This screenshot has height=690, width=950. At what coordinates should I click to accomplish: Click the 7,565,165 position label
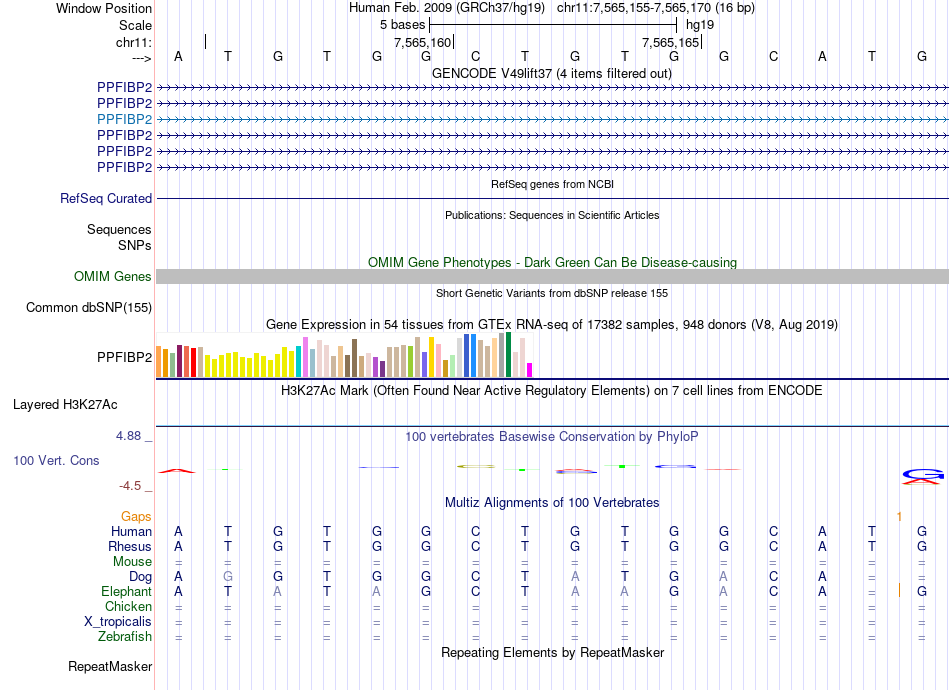coord(671,42)
